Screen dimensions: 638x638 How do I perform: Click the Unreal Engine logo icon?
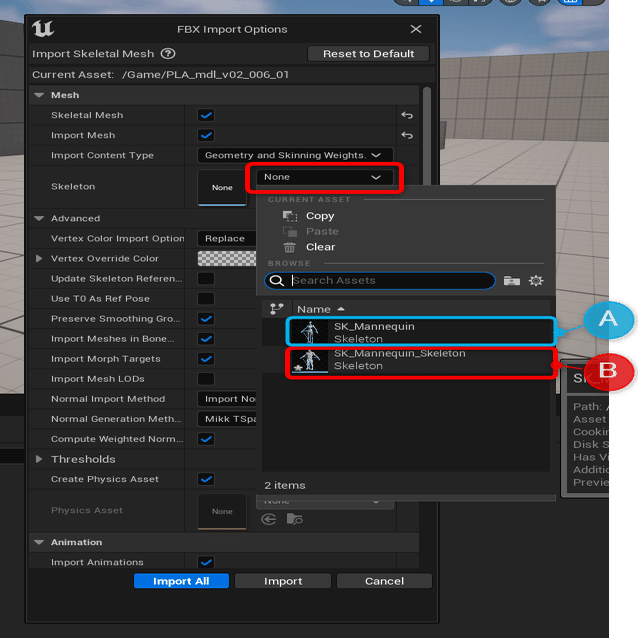(43, 28)
